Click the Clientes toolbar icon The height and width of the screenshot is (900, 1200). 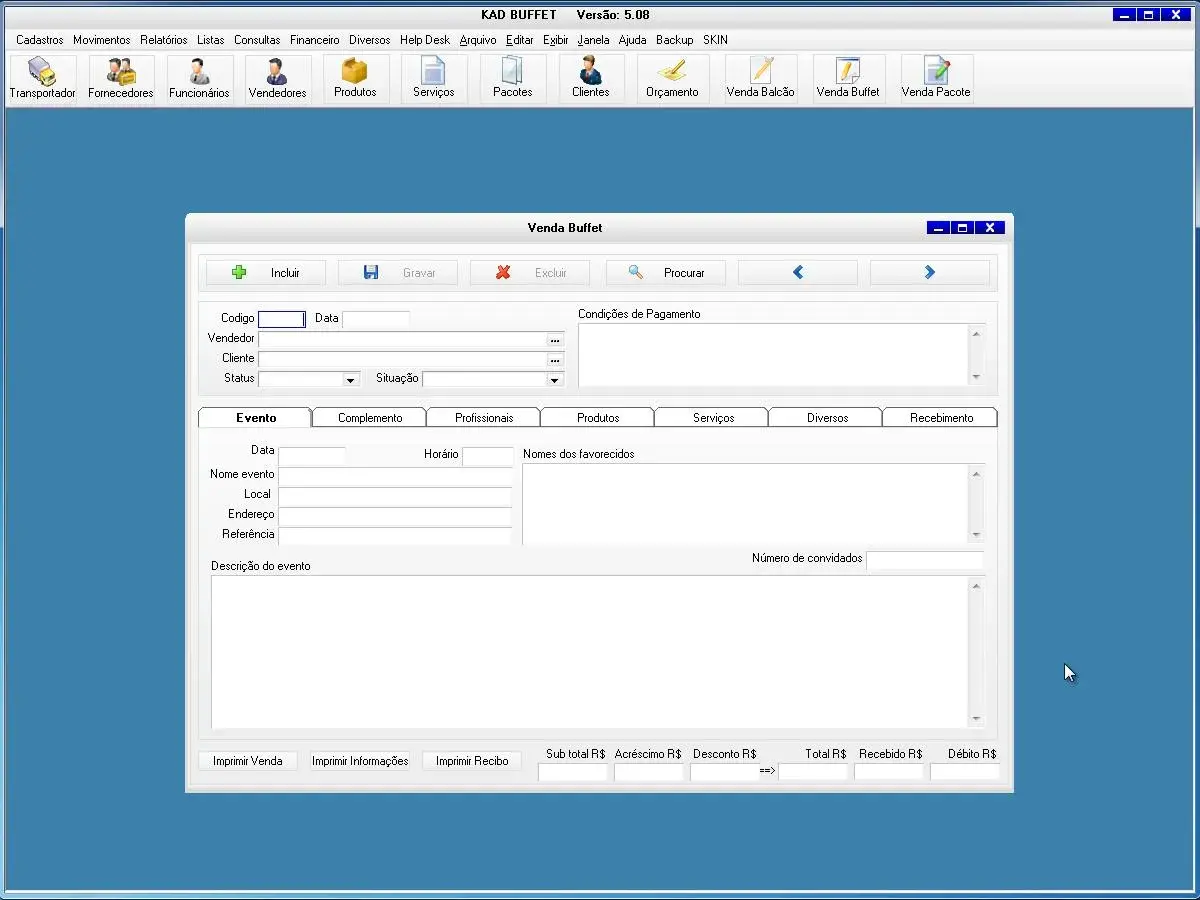point(590,79)
